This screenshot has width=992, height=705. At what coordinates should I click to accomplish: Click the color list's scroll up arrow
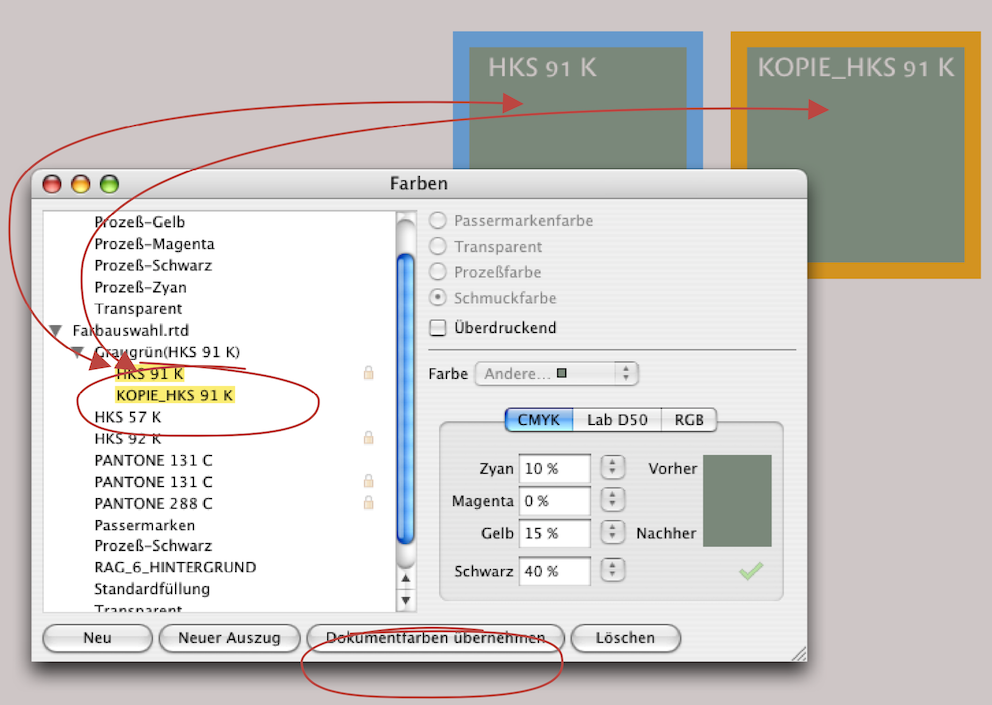coord(406,578)
